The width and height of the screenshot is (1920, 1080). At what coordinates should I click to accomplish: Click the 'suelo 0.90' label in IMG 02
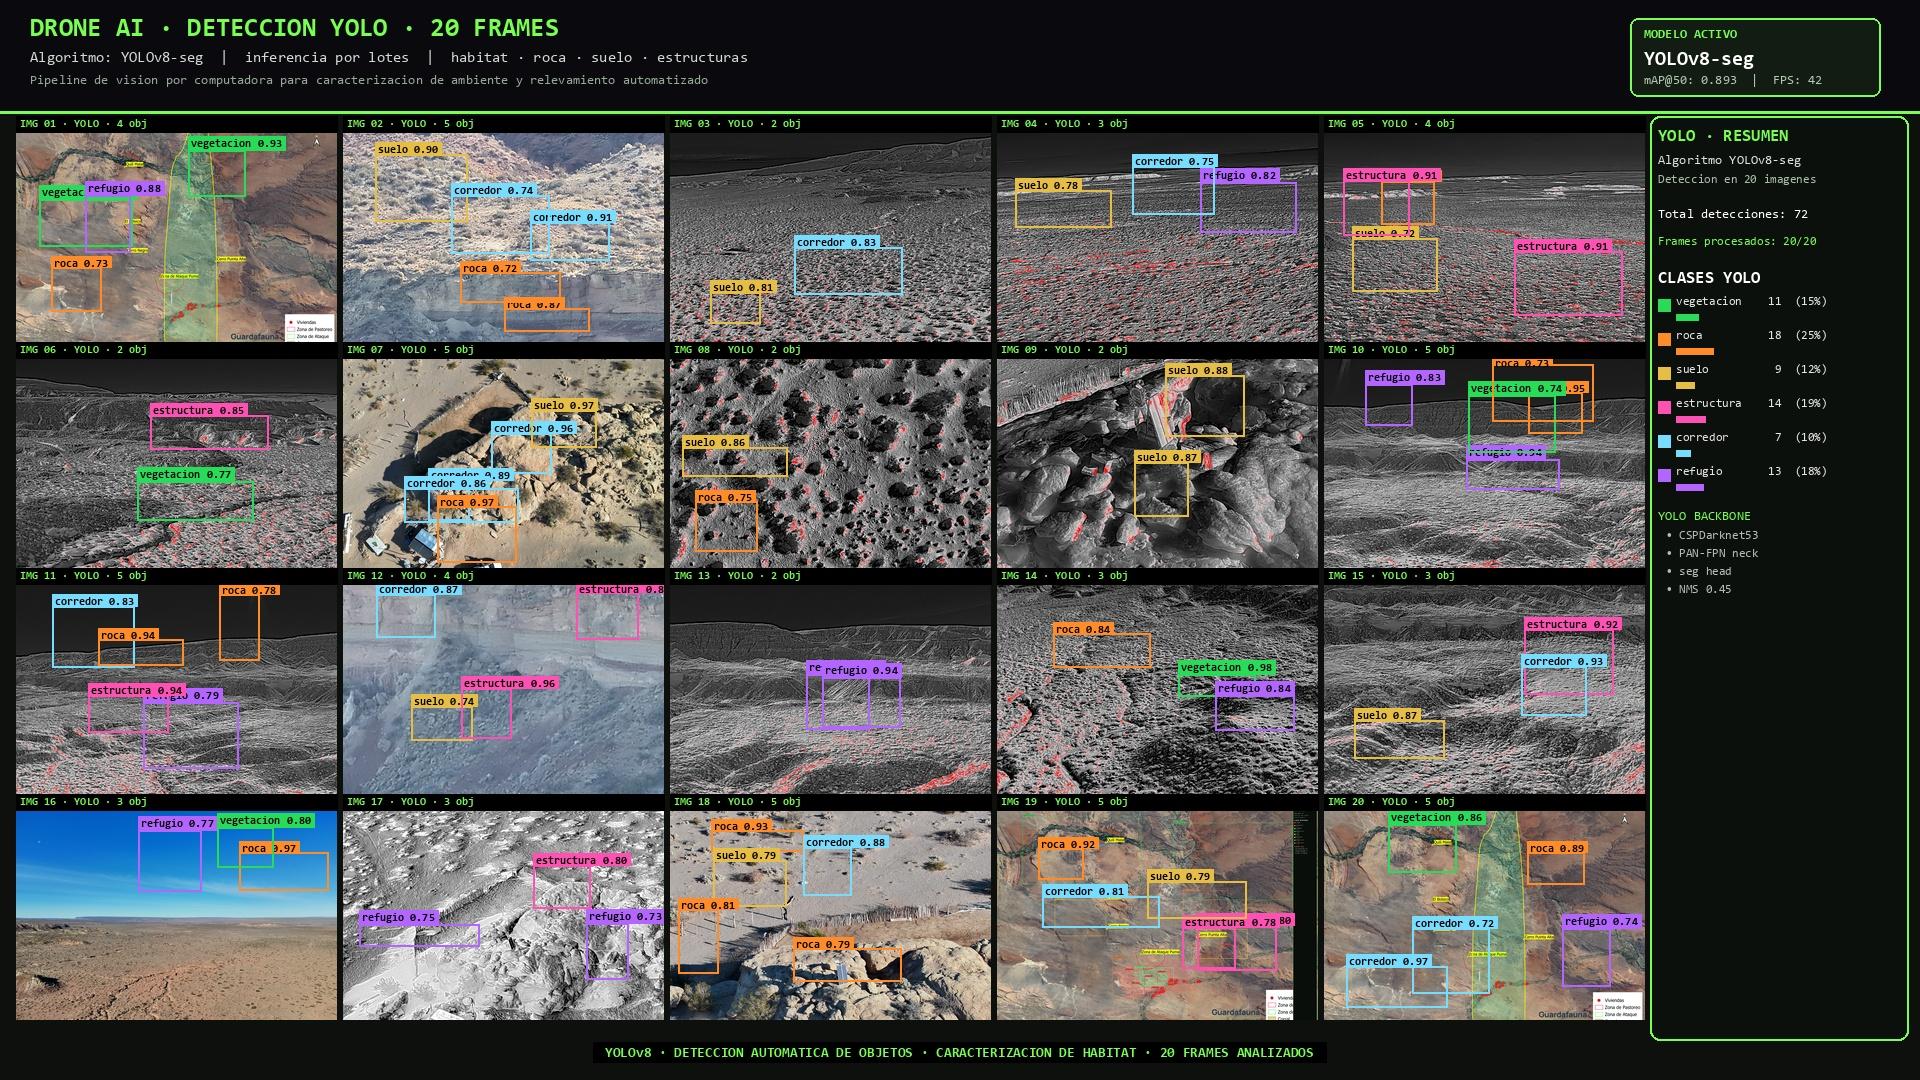(x=408, y=149)
